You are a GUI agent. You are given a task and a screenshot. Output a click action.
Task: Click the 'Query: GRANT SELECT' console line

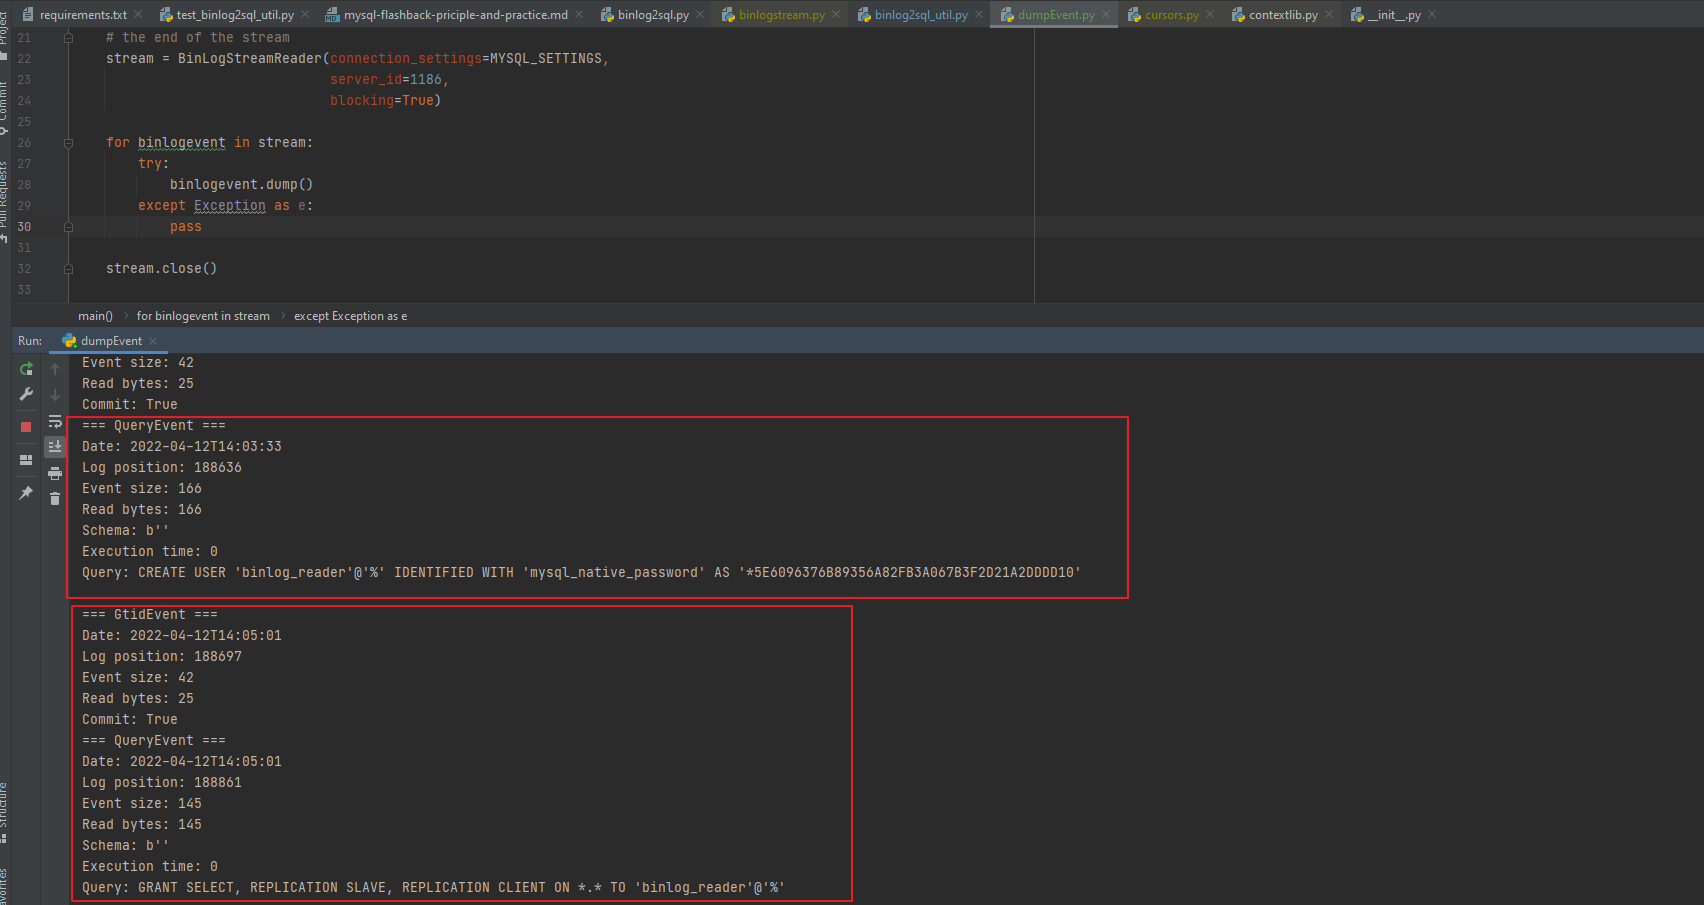433,888
